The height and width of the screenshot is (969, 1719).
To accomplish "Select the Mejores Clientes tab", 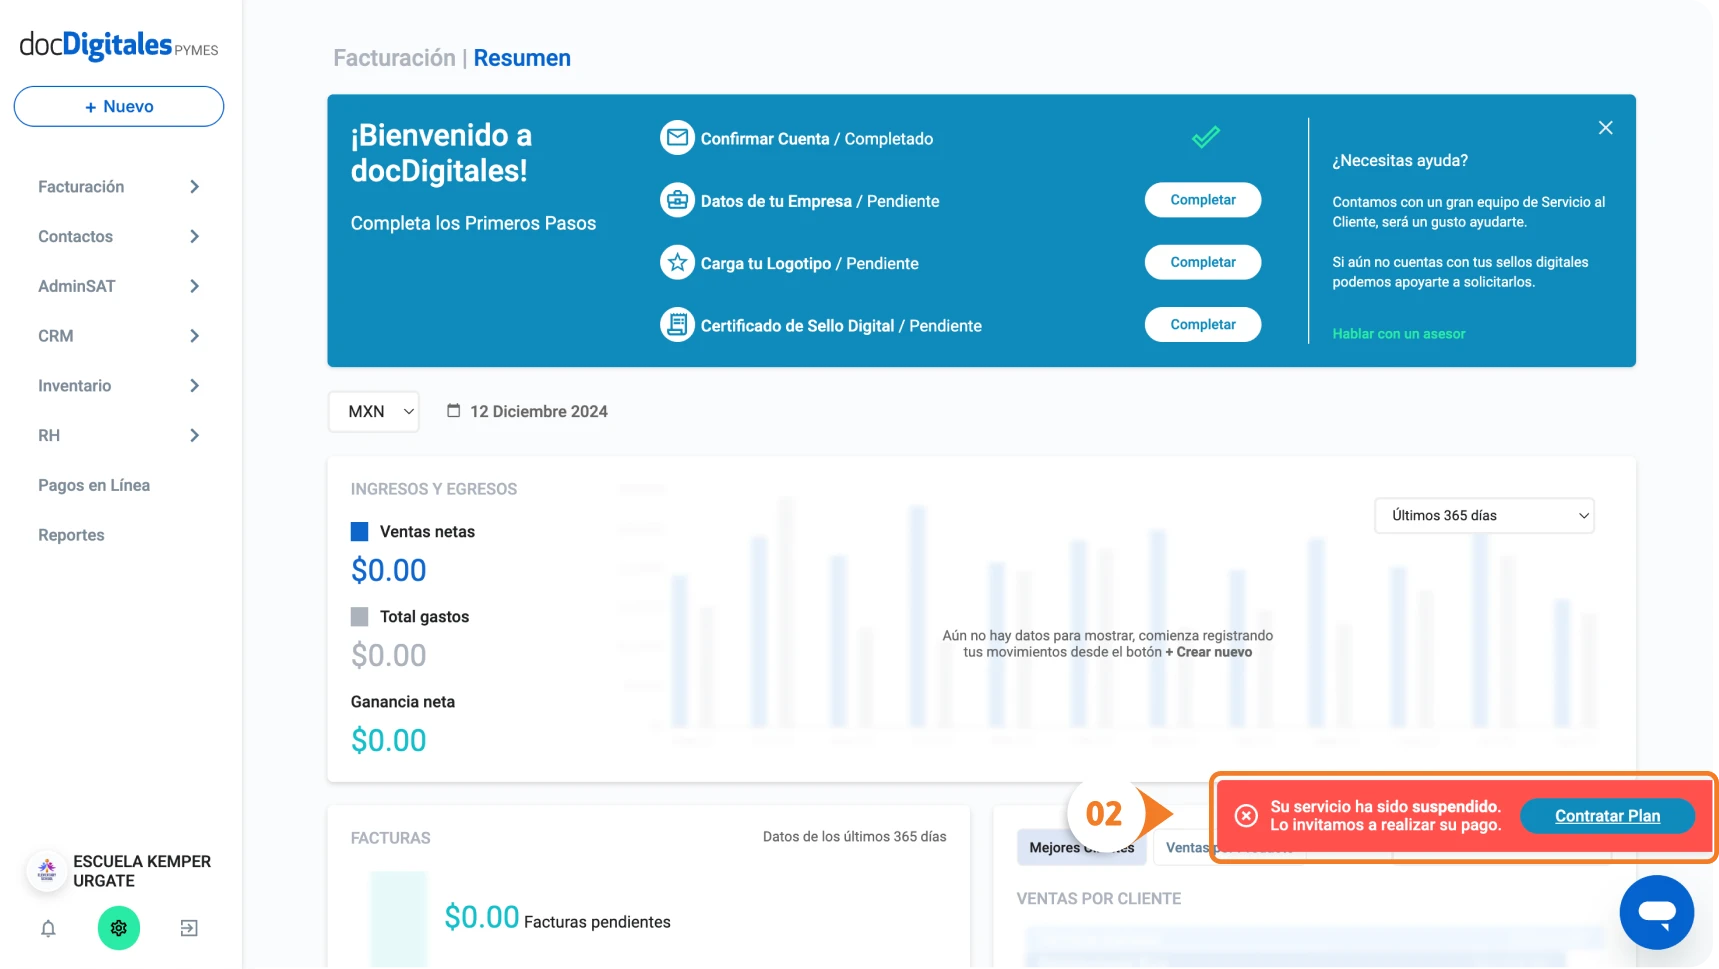I will (x=1081, y=848).
